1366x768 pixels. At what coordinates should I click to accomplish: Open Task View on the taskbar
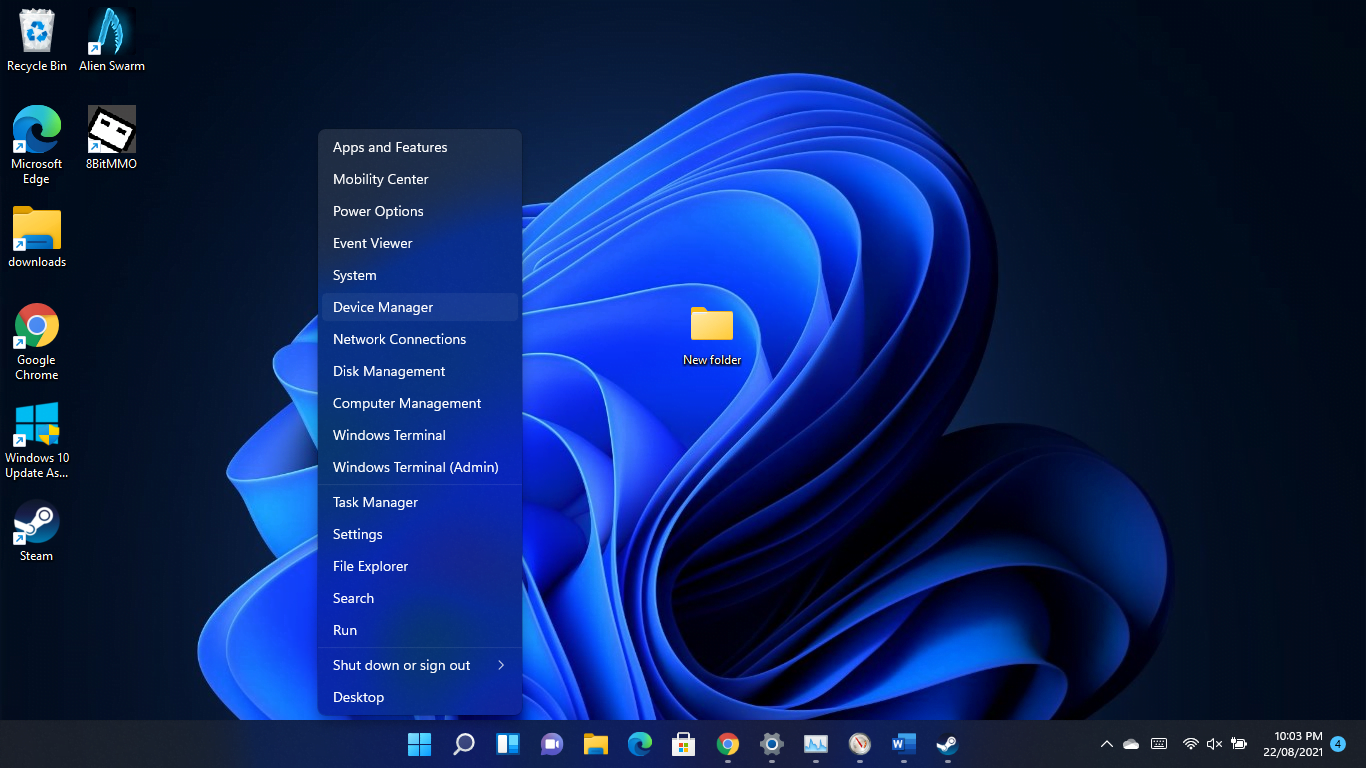coord(507,744)
